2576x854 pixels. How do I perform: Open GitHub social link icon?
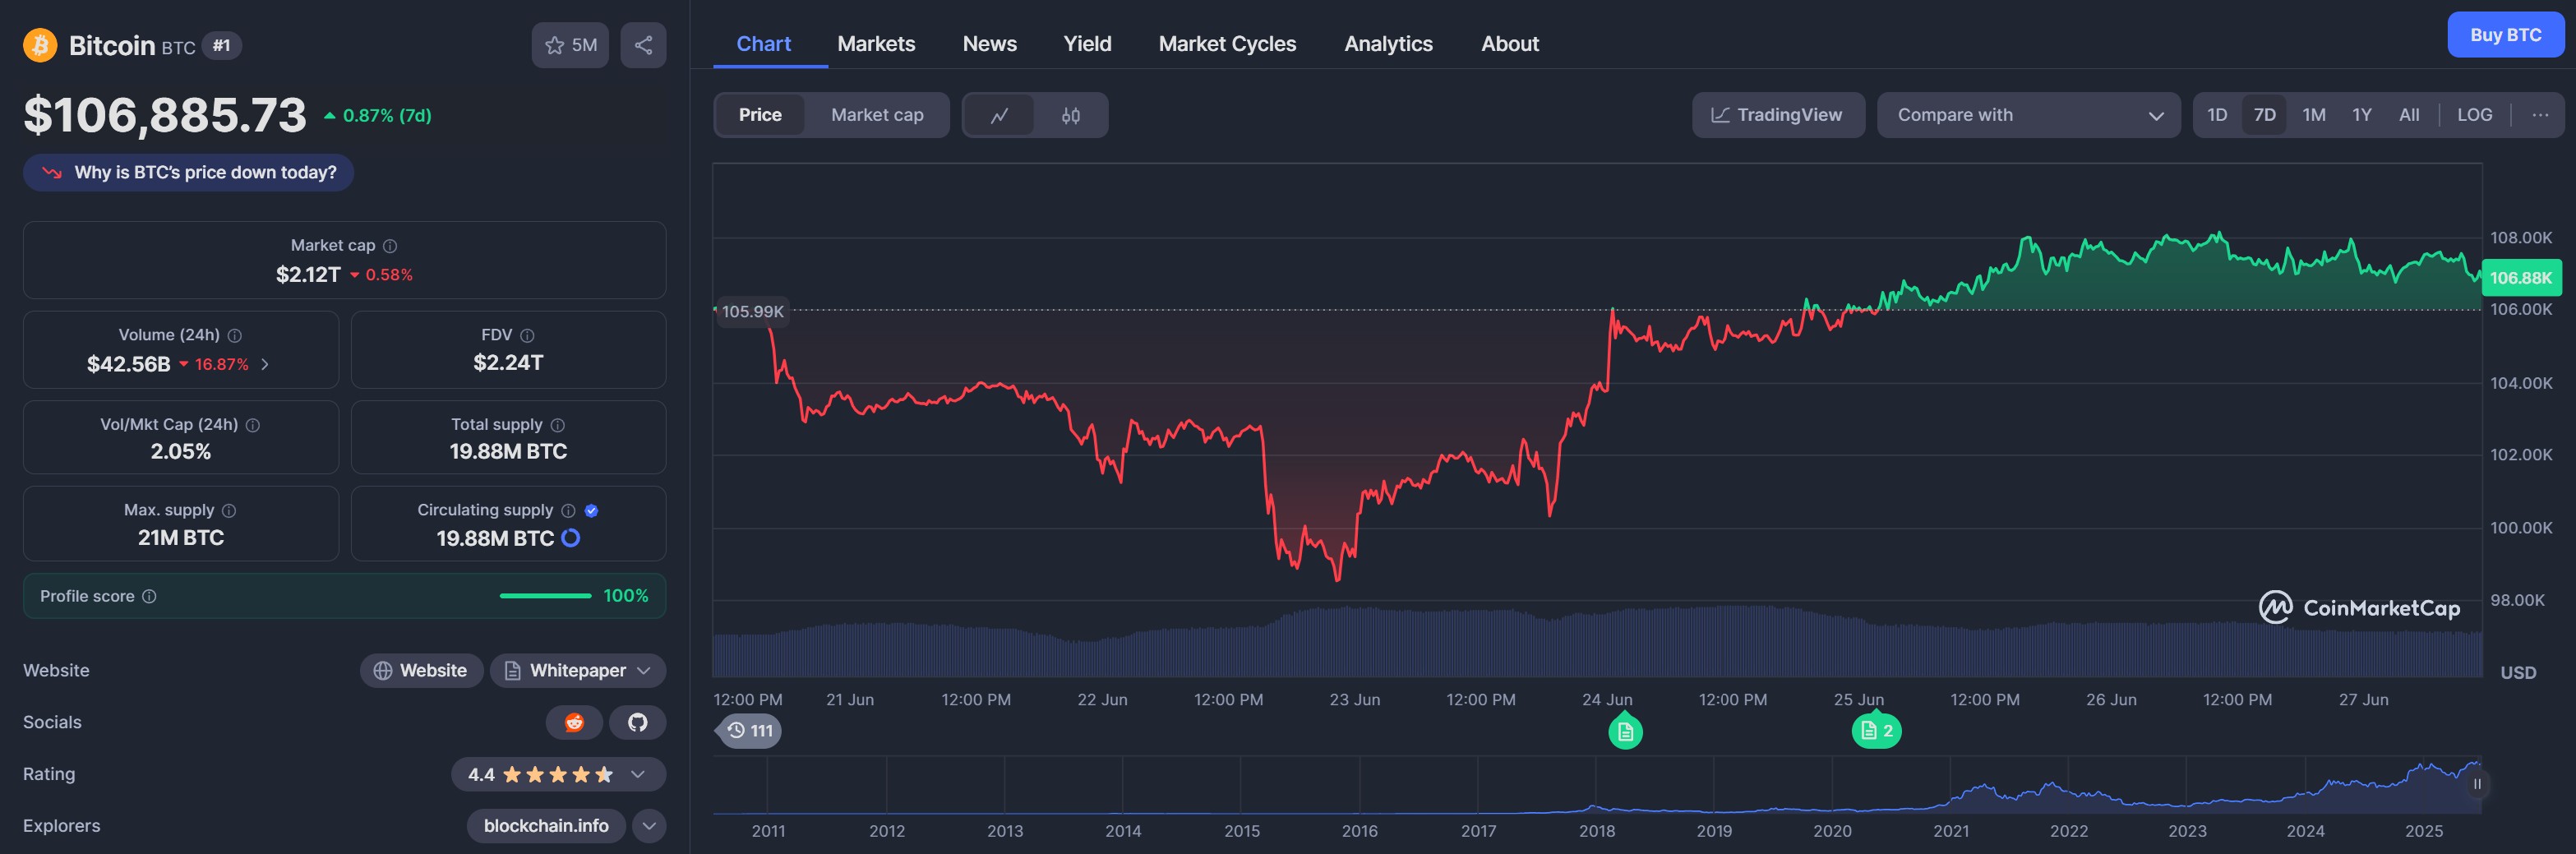coord(637,722)
